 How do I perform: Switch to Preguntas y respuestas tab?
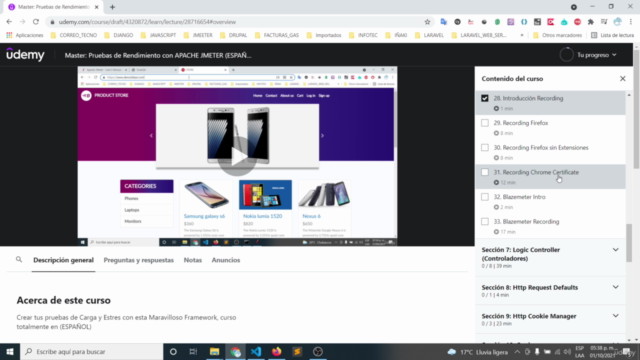[x=138, y=260]
